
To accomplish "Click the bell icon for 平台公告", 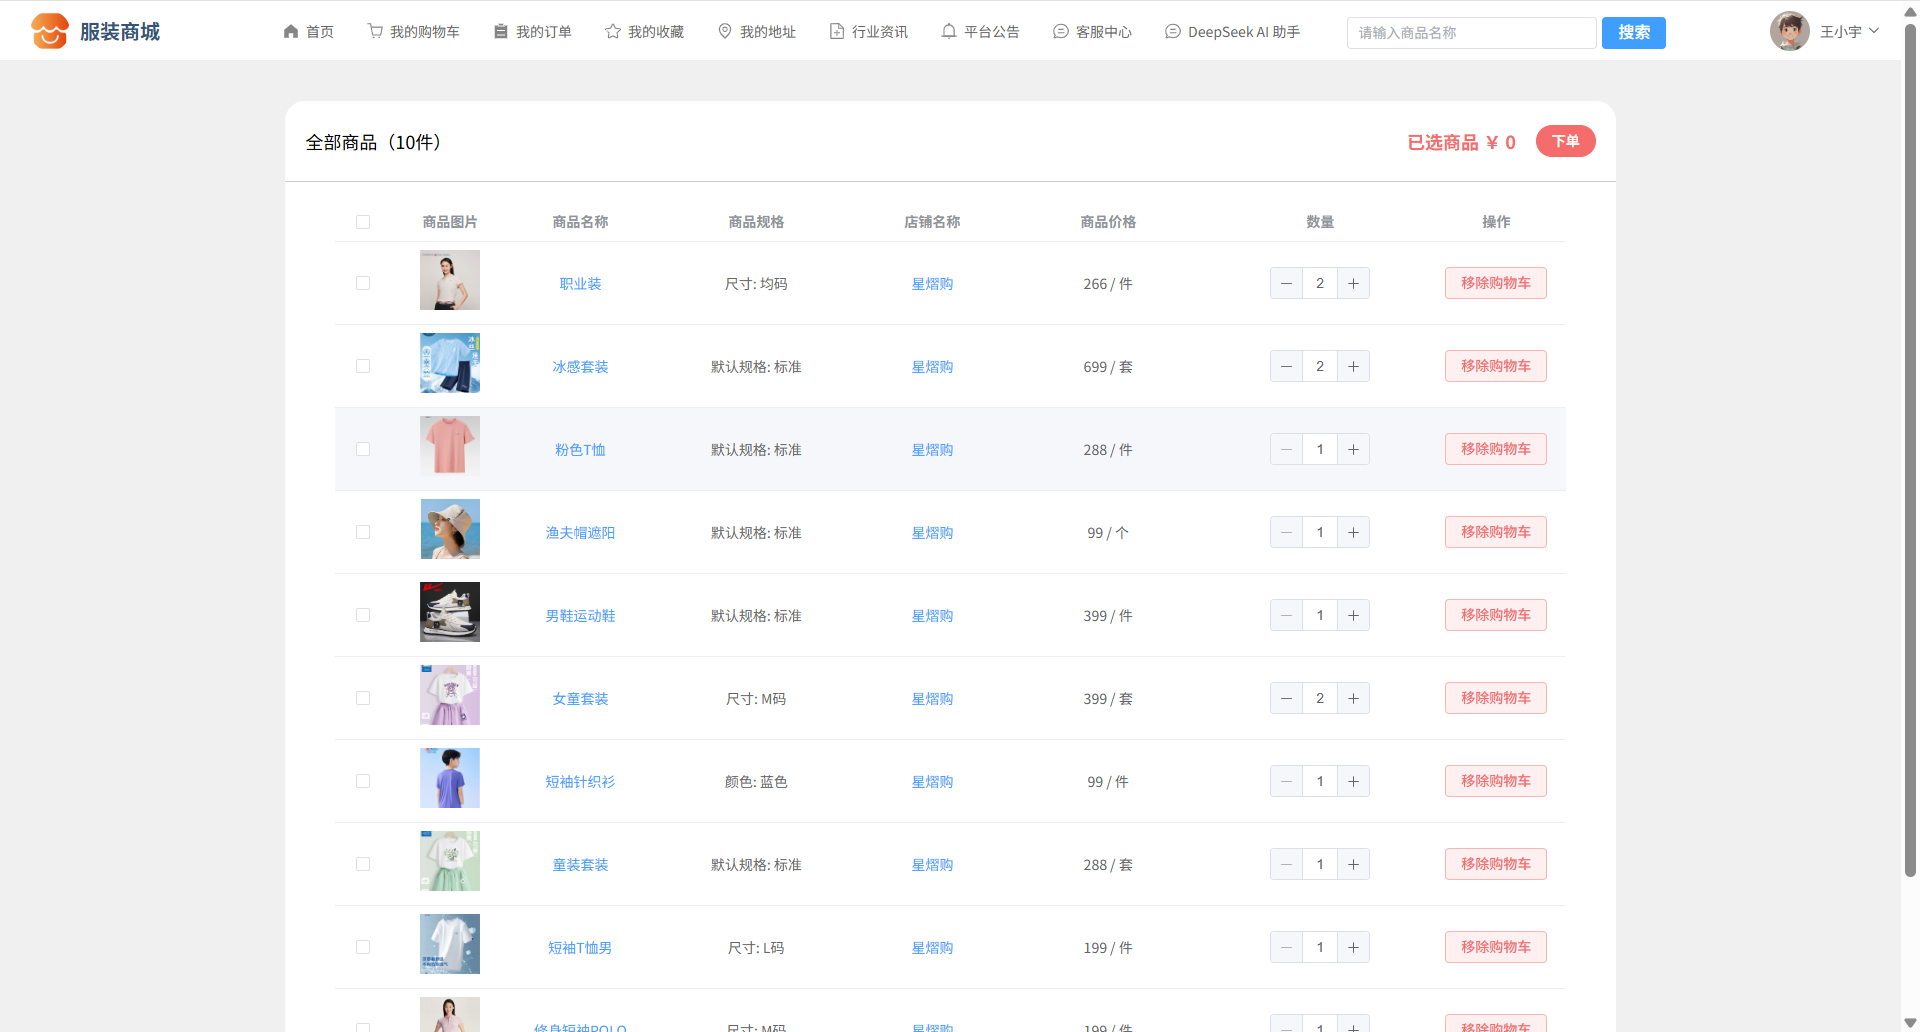I will (x=949, y=32).
